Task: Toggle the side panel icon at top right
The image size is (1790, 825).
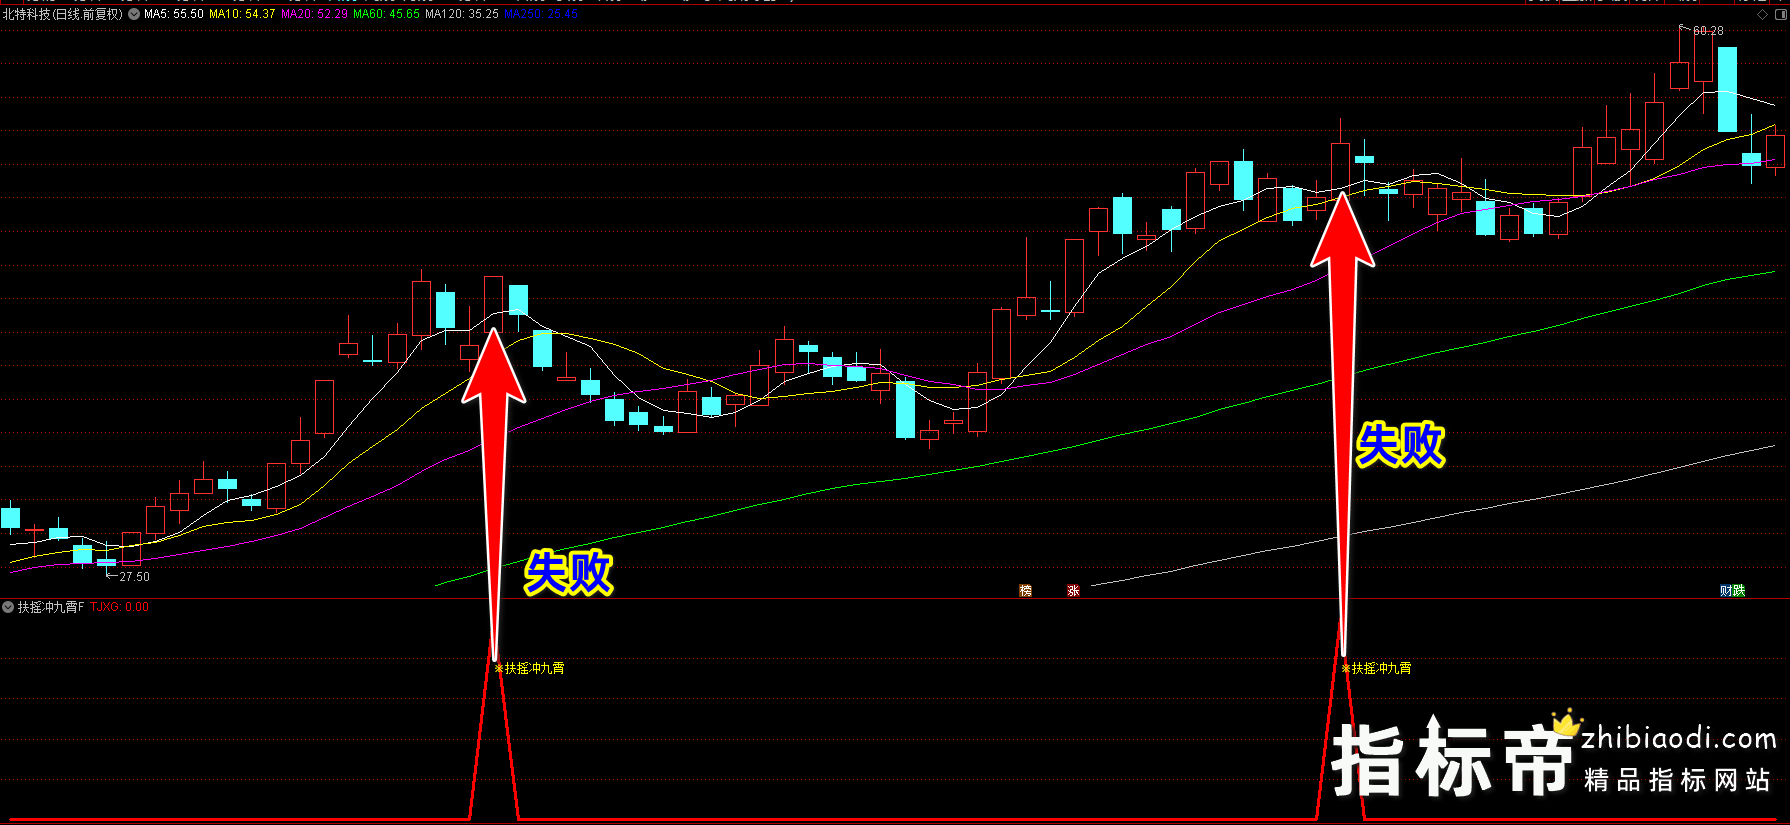Action: (1779, 14)
